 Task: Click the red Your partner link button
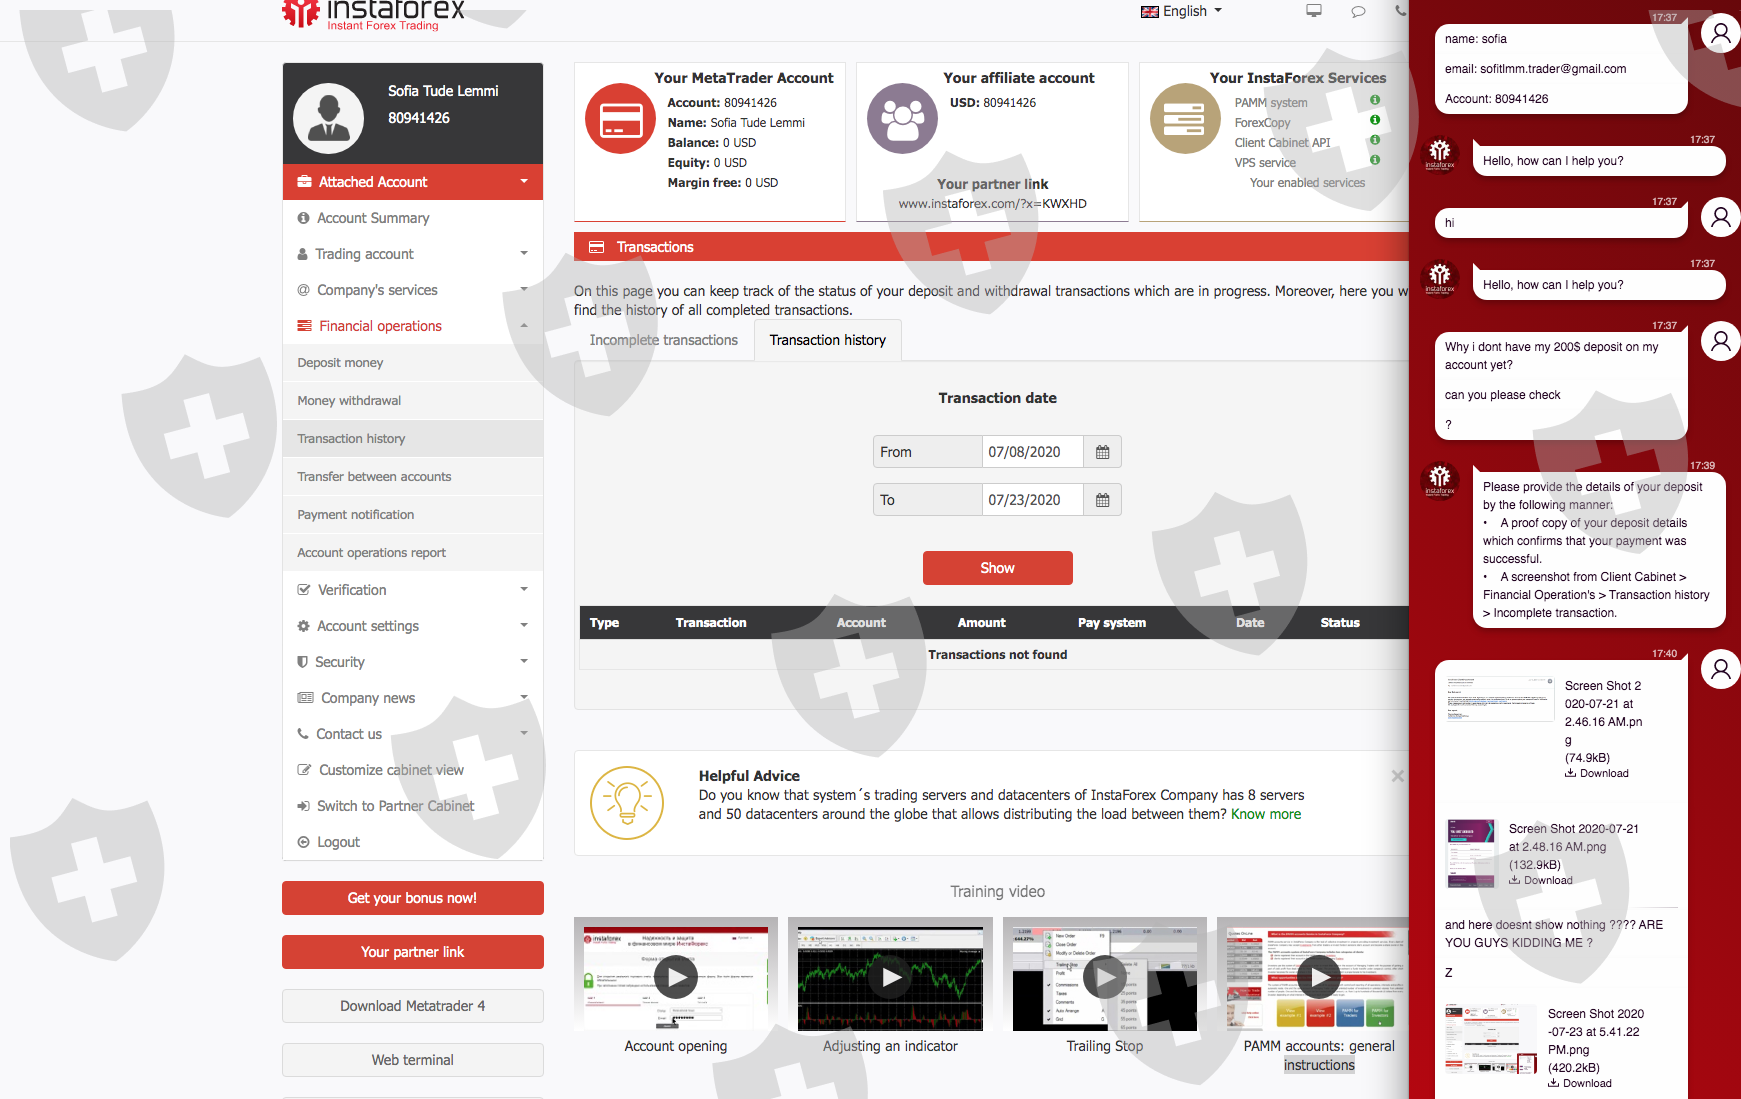[x=413, y=952]
